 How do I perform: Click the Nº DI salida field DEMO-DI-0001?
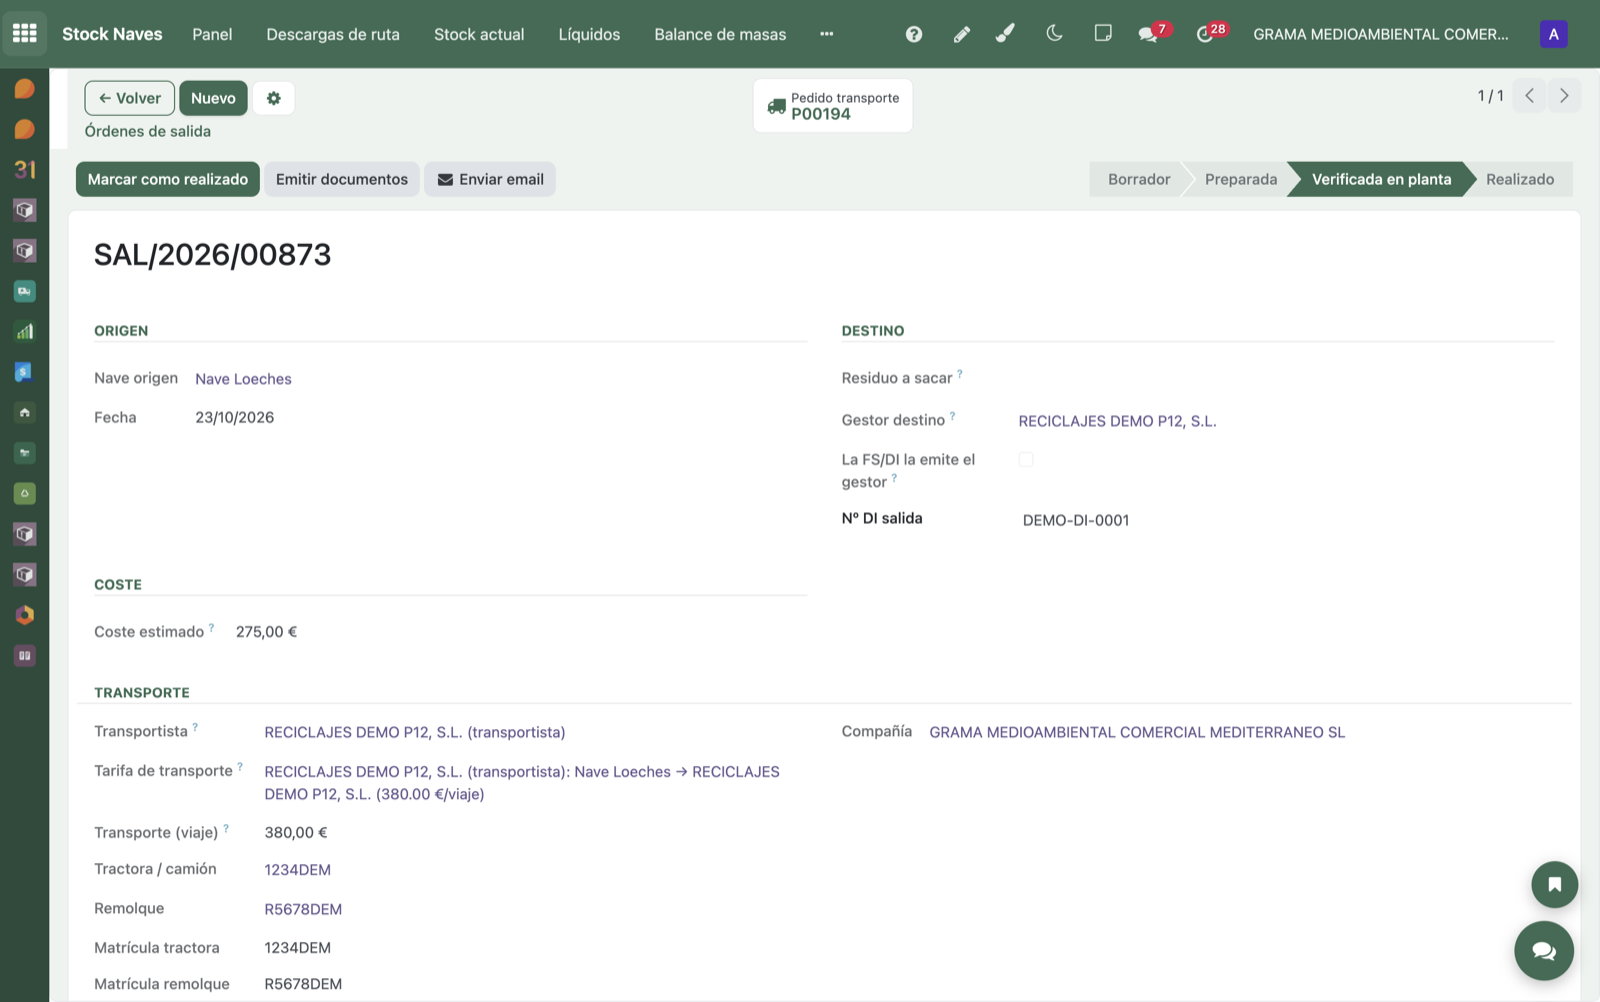point(1076,520)
